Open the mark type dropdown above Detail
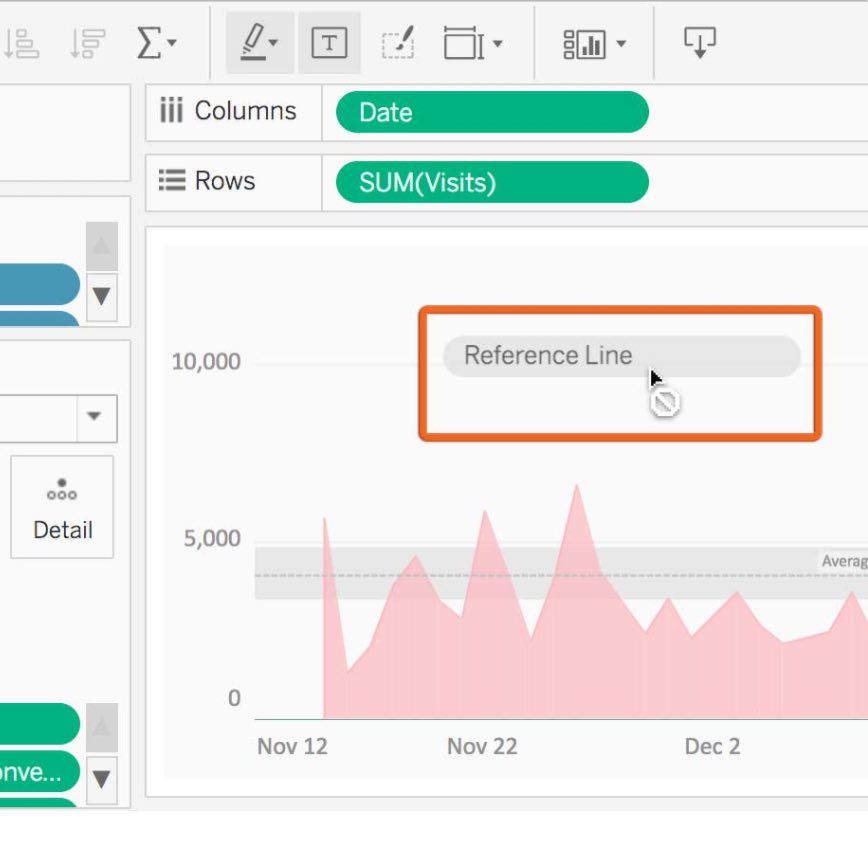 pos(95,417)
